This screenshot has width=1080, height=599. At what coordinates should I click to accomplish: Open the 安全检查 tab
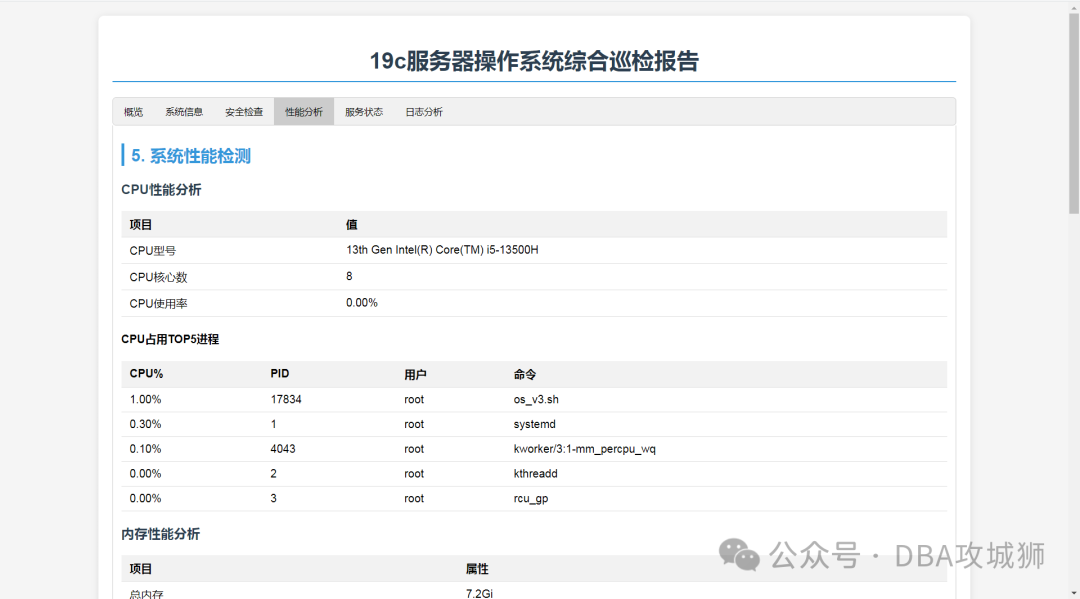(244, 112)
